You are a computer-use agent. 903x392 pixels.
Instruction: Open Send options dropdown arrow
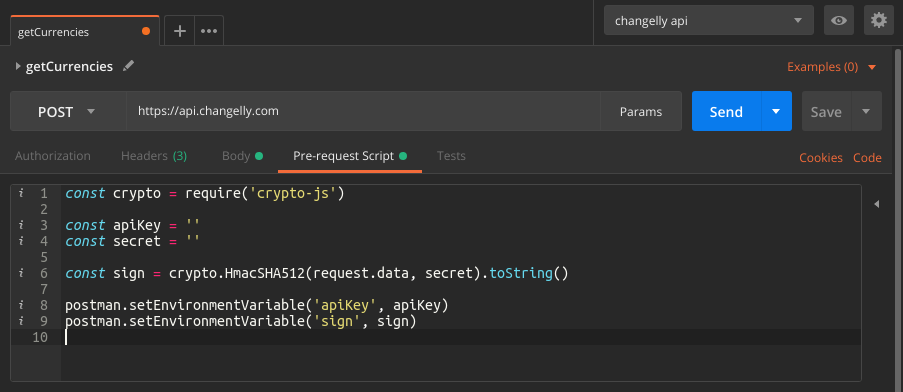pos(776,111)
